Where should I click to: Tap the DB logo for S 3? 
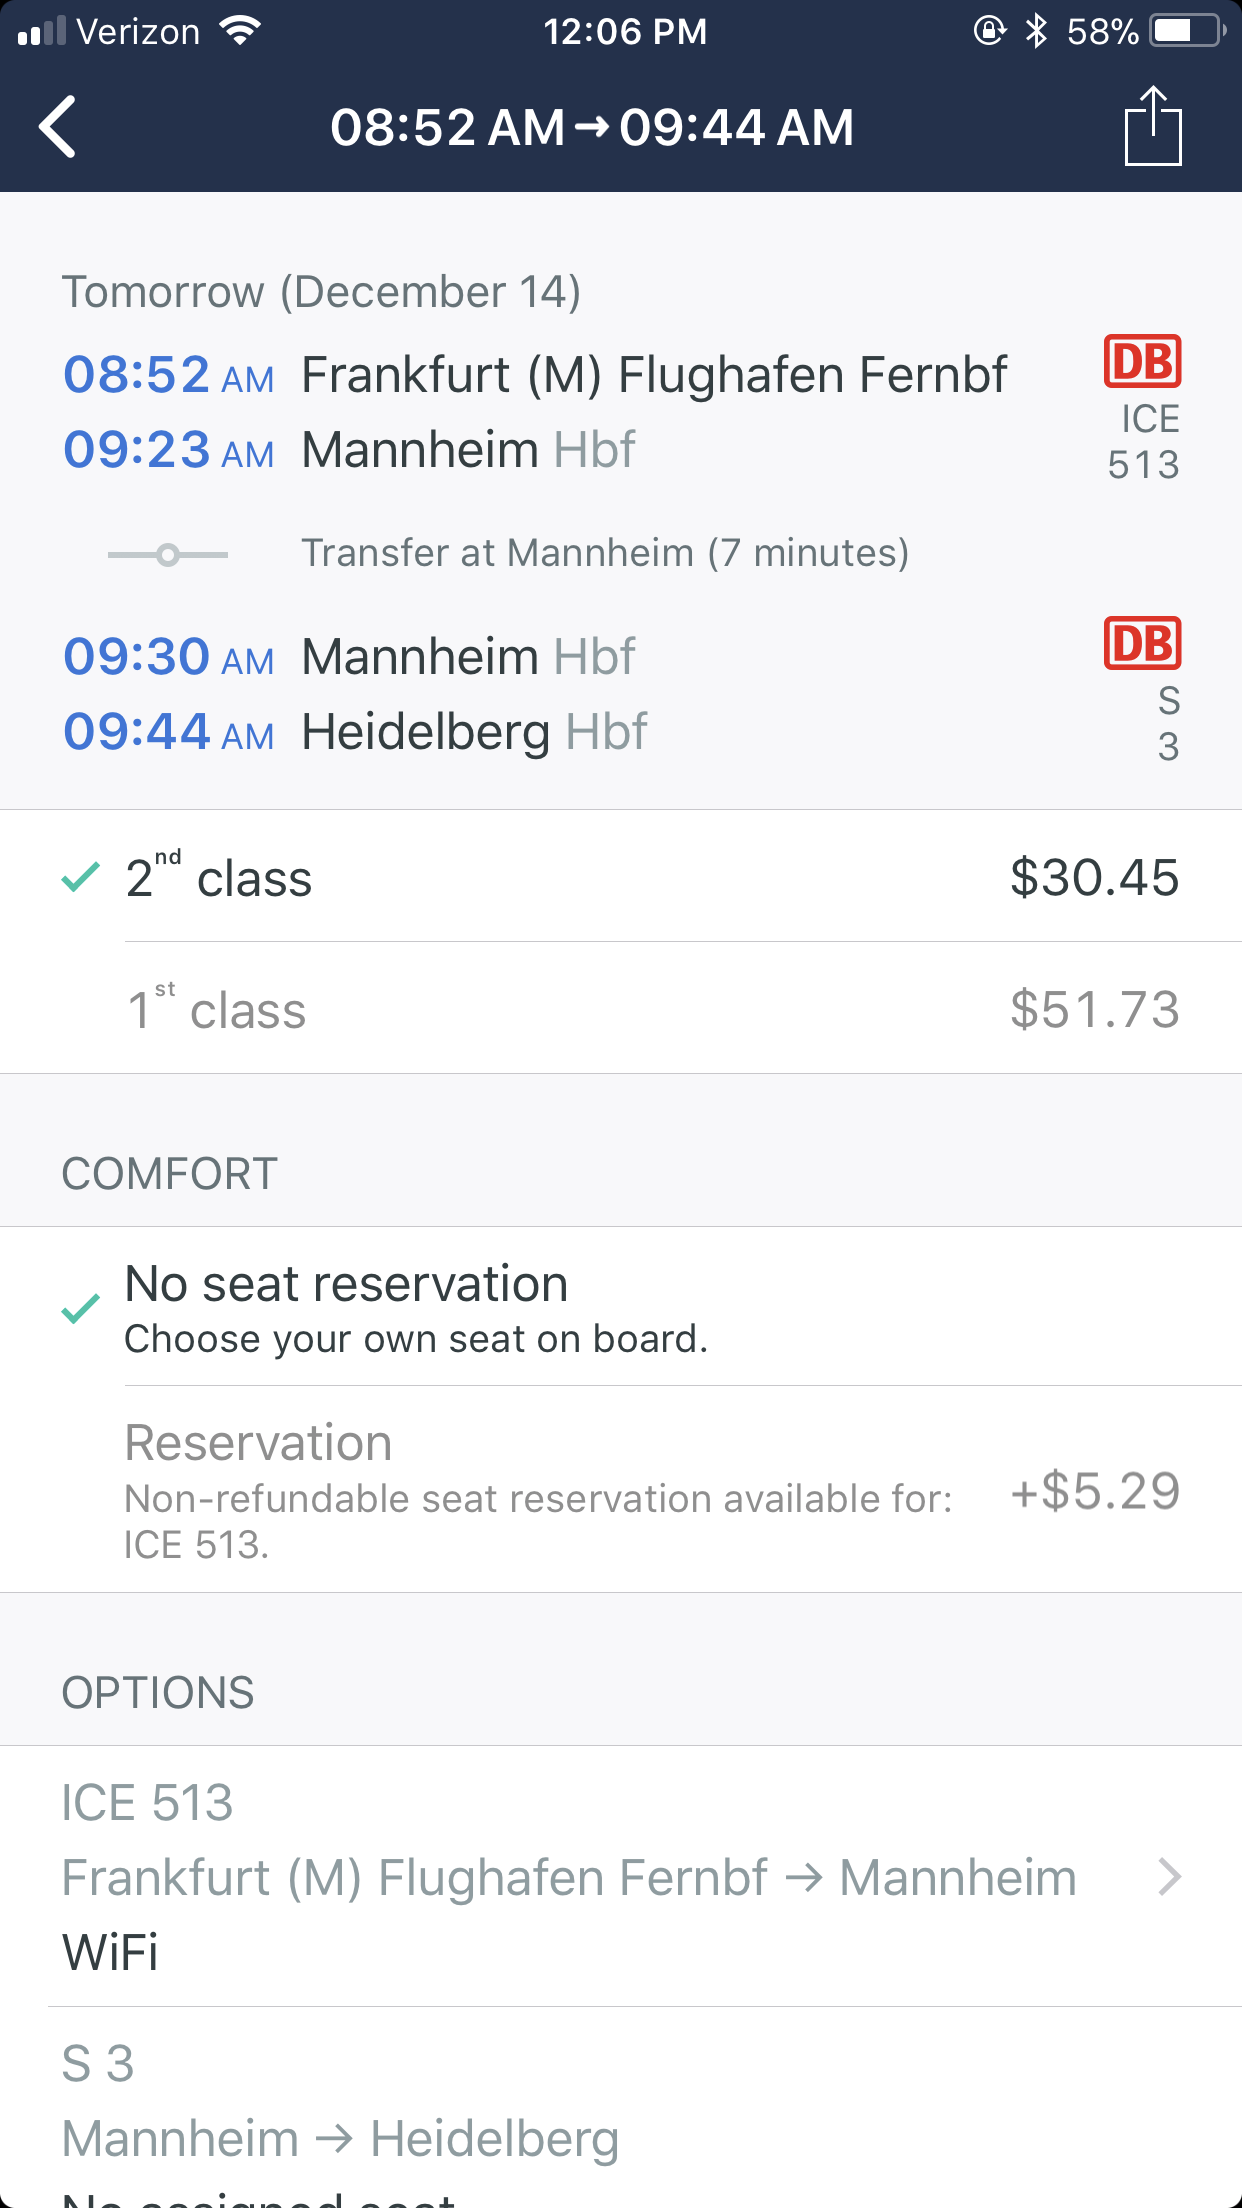[x=1142, y=643]
